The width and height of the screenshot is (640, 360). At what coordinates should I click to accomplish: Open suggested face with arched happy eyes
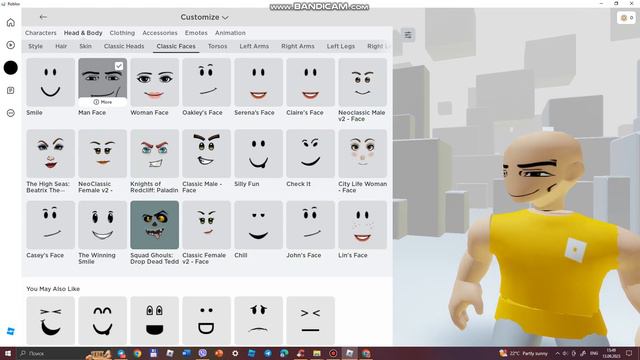pyautogui.click(x=102, y=321)
